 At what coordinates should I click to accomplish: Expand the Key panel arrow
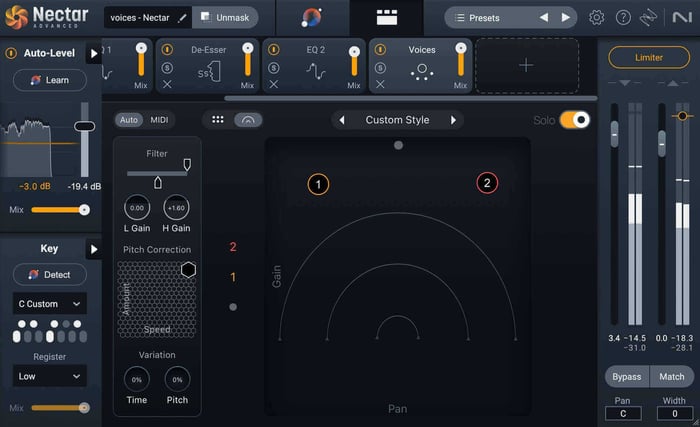[94, 249]
